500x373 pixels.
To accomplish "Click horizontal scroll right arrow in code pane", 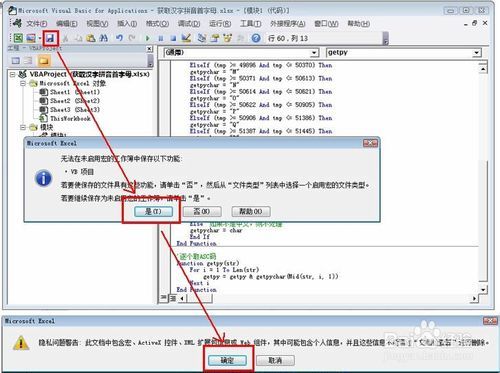I will [474, 298].
